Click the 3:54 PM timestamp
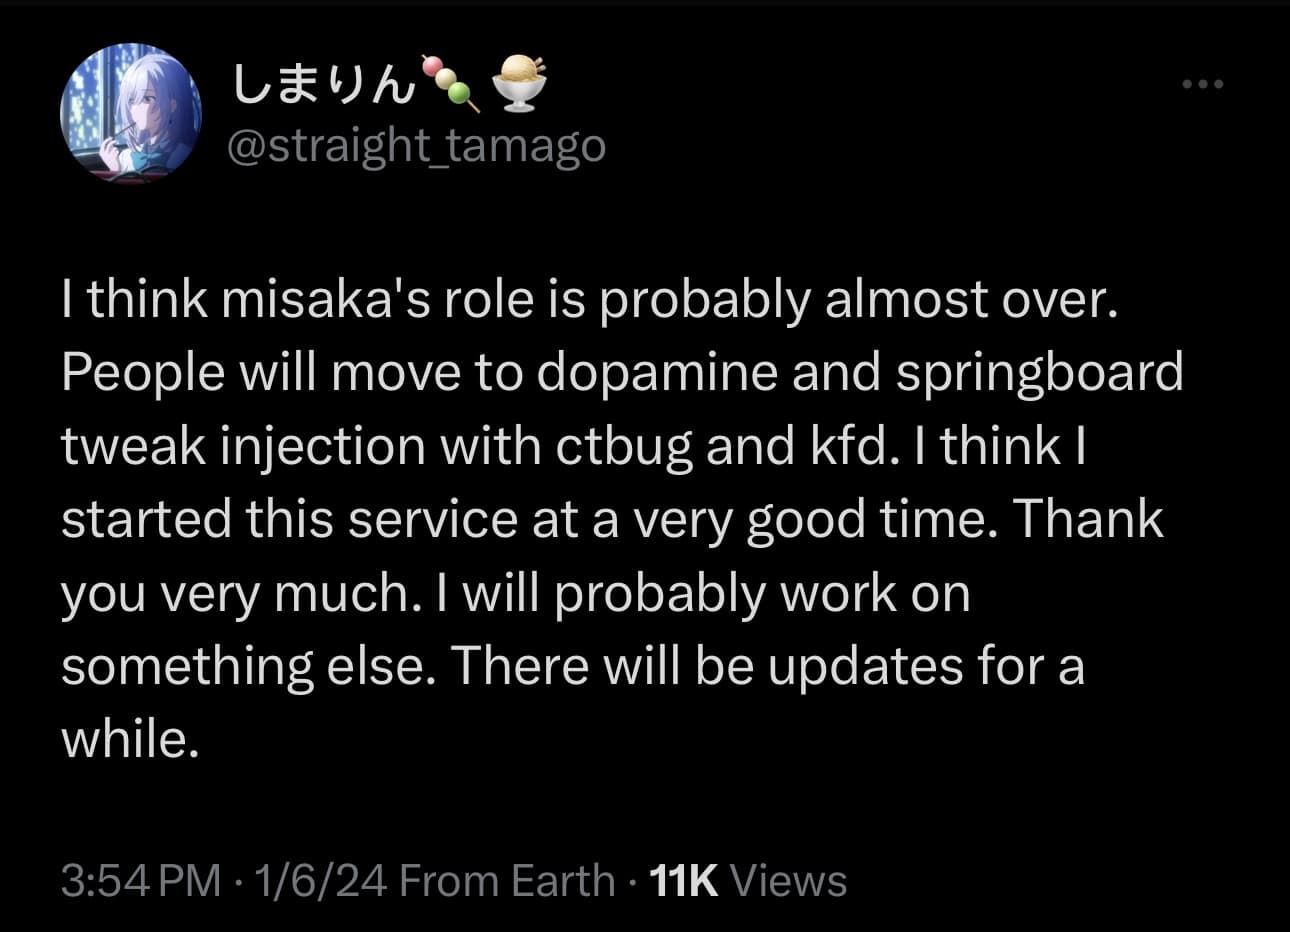The image size is (1290, 932). point(139,881)
